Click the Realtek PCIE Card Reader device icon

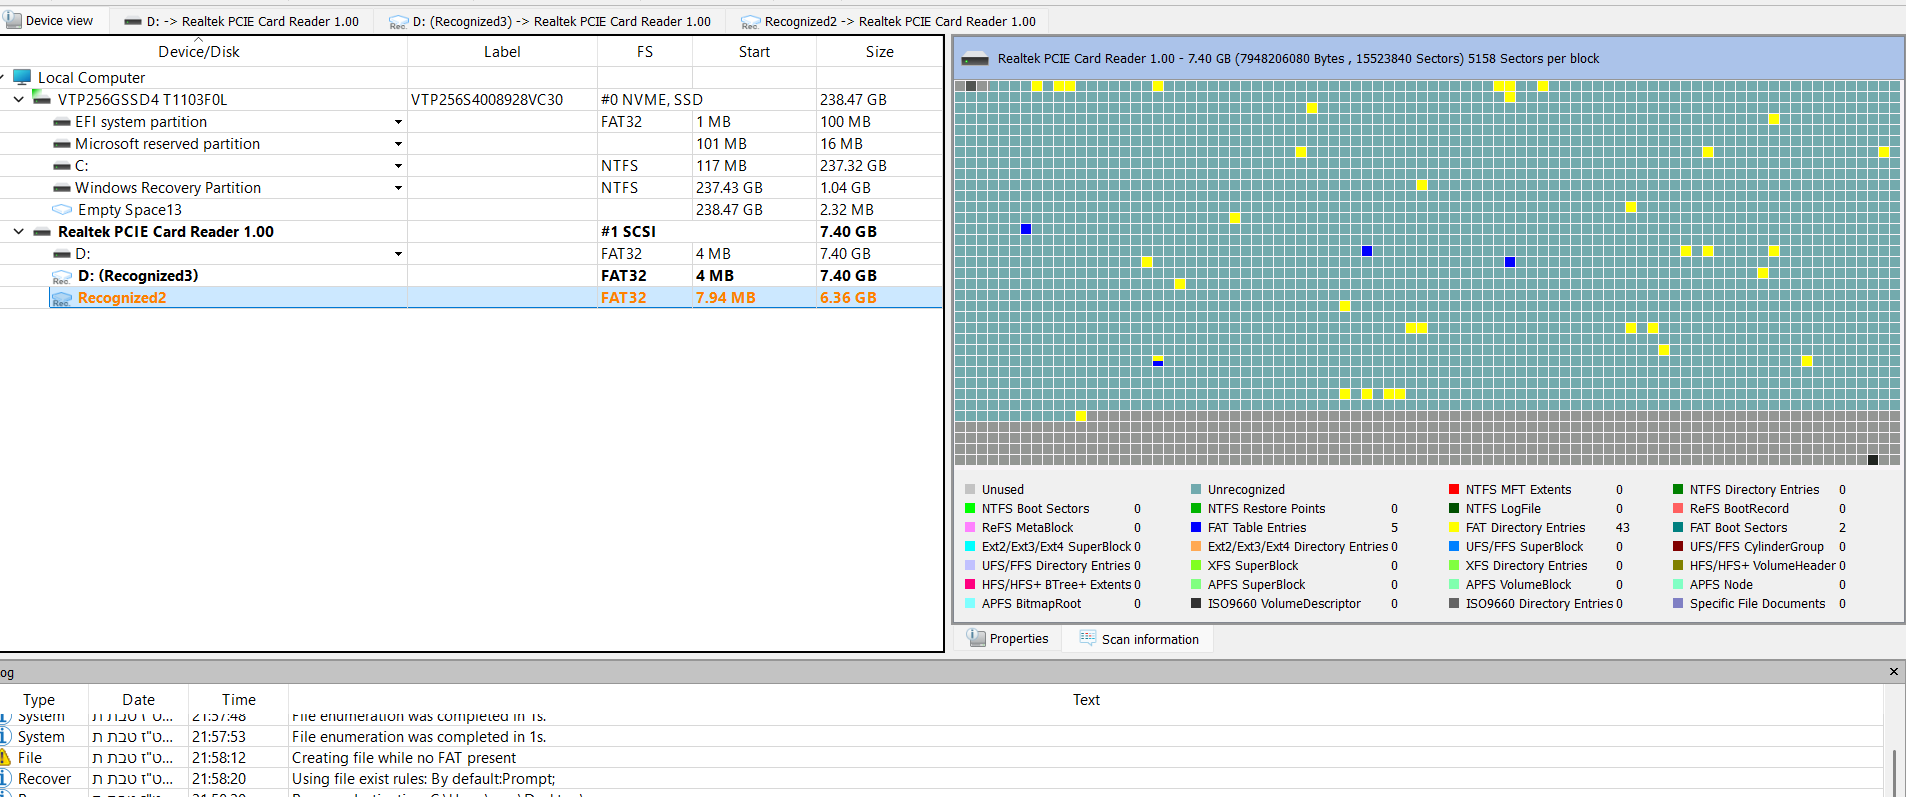[42, 232]
